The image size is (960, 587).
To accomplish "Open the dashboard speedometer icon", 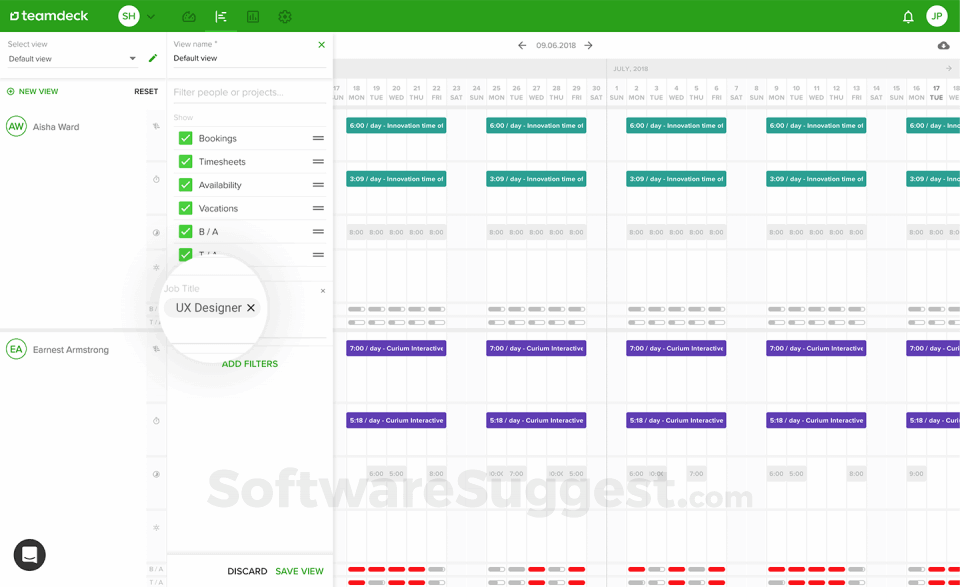I will tap(189, 17).
